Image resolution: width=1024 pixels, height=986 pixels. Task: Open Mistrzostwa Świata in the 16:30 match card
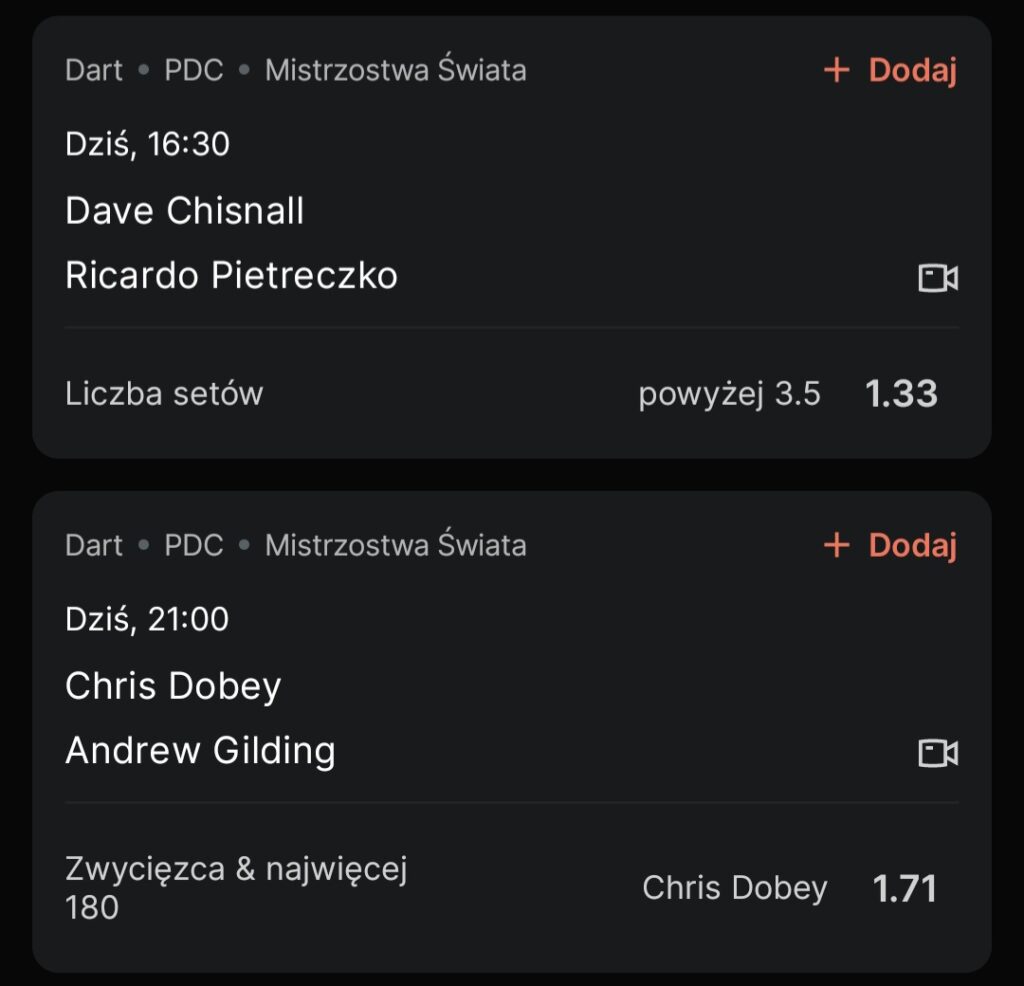(395, 71)
